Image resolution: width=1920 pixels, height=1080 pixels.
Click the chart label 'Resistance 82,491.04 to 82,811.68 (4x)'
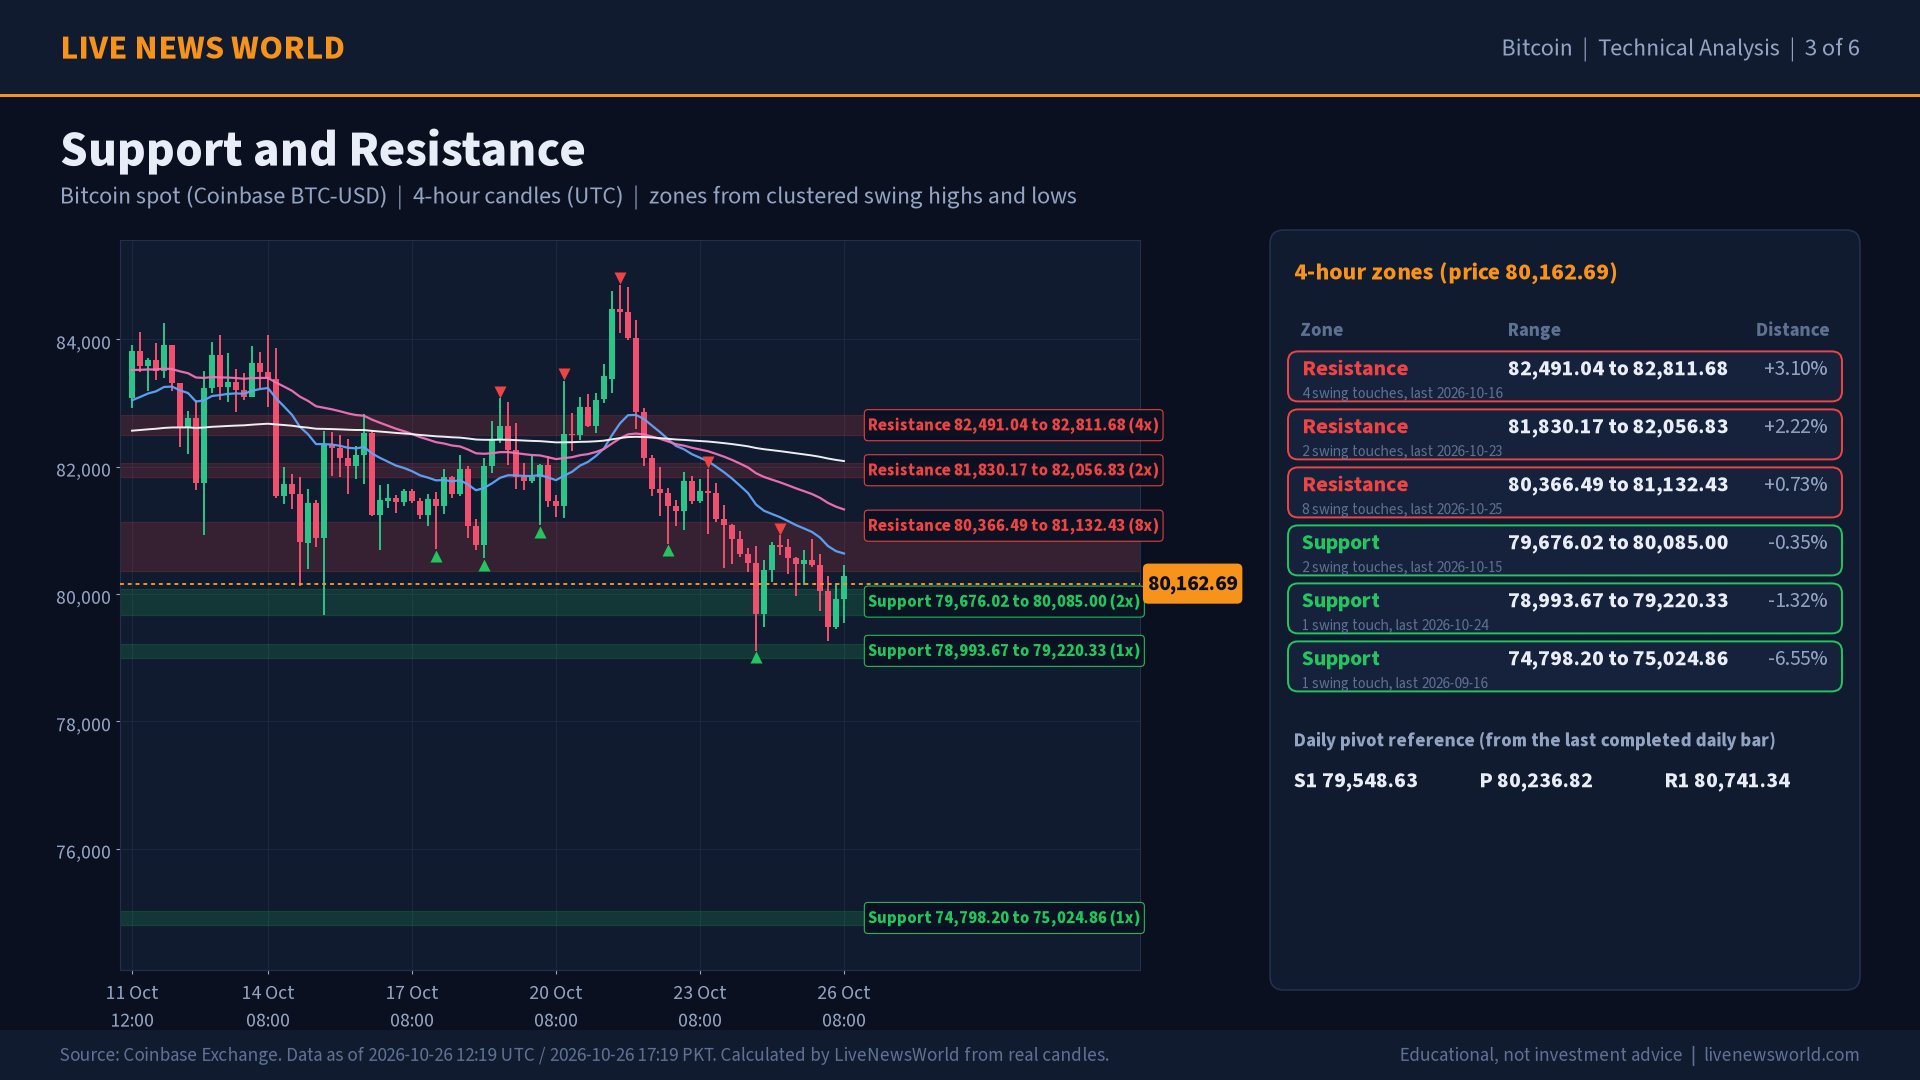[1013, 425]
